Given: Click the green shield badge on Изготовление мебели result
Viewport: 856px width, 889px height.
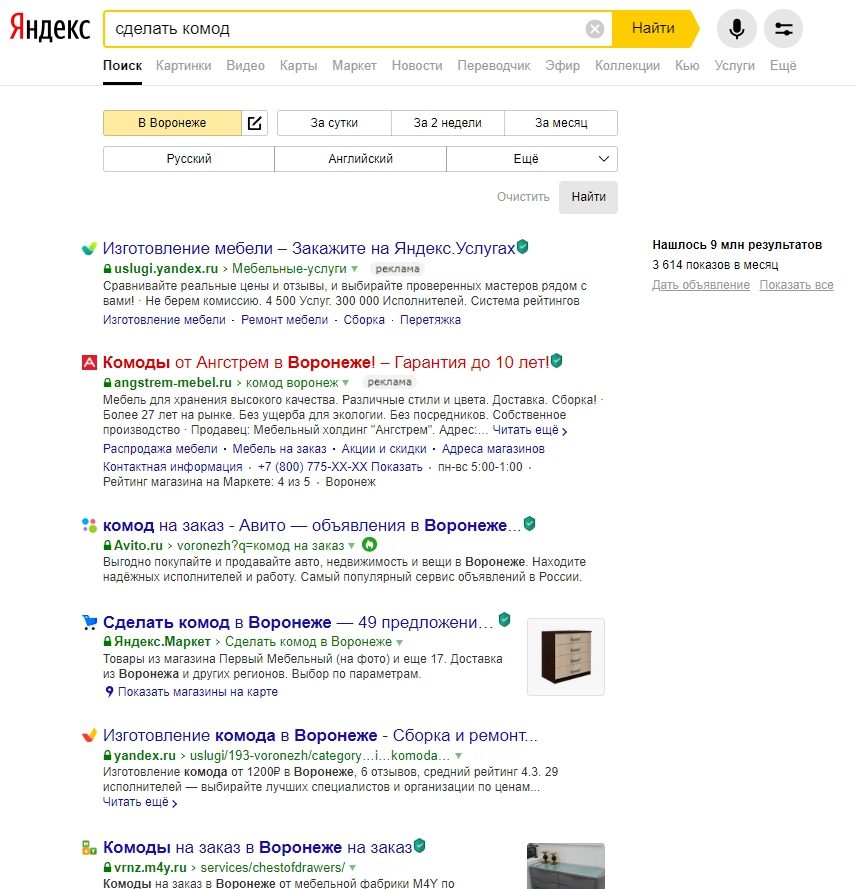Looking at the screenshot, I should (x=523, y=247).
